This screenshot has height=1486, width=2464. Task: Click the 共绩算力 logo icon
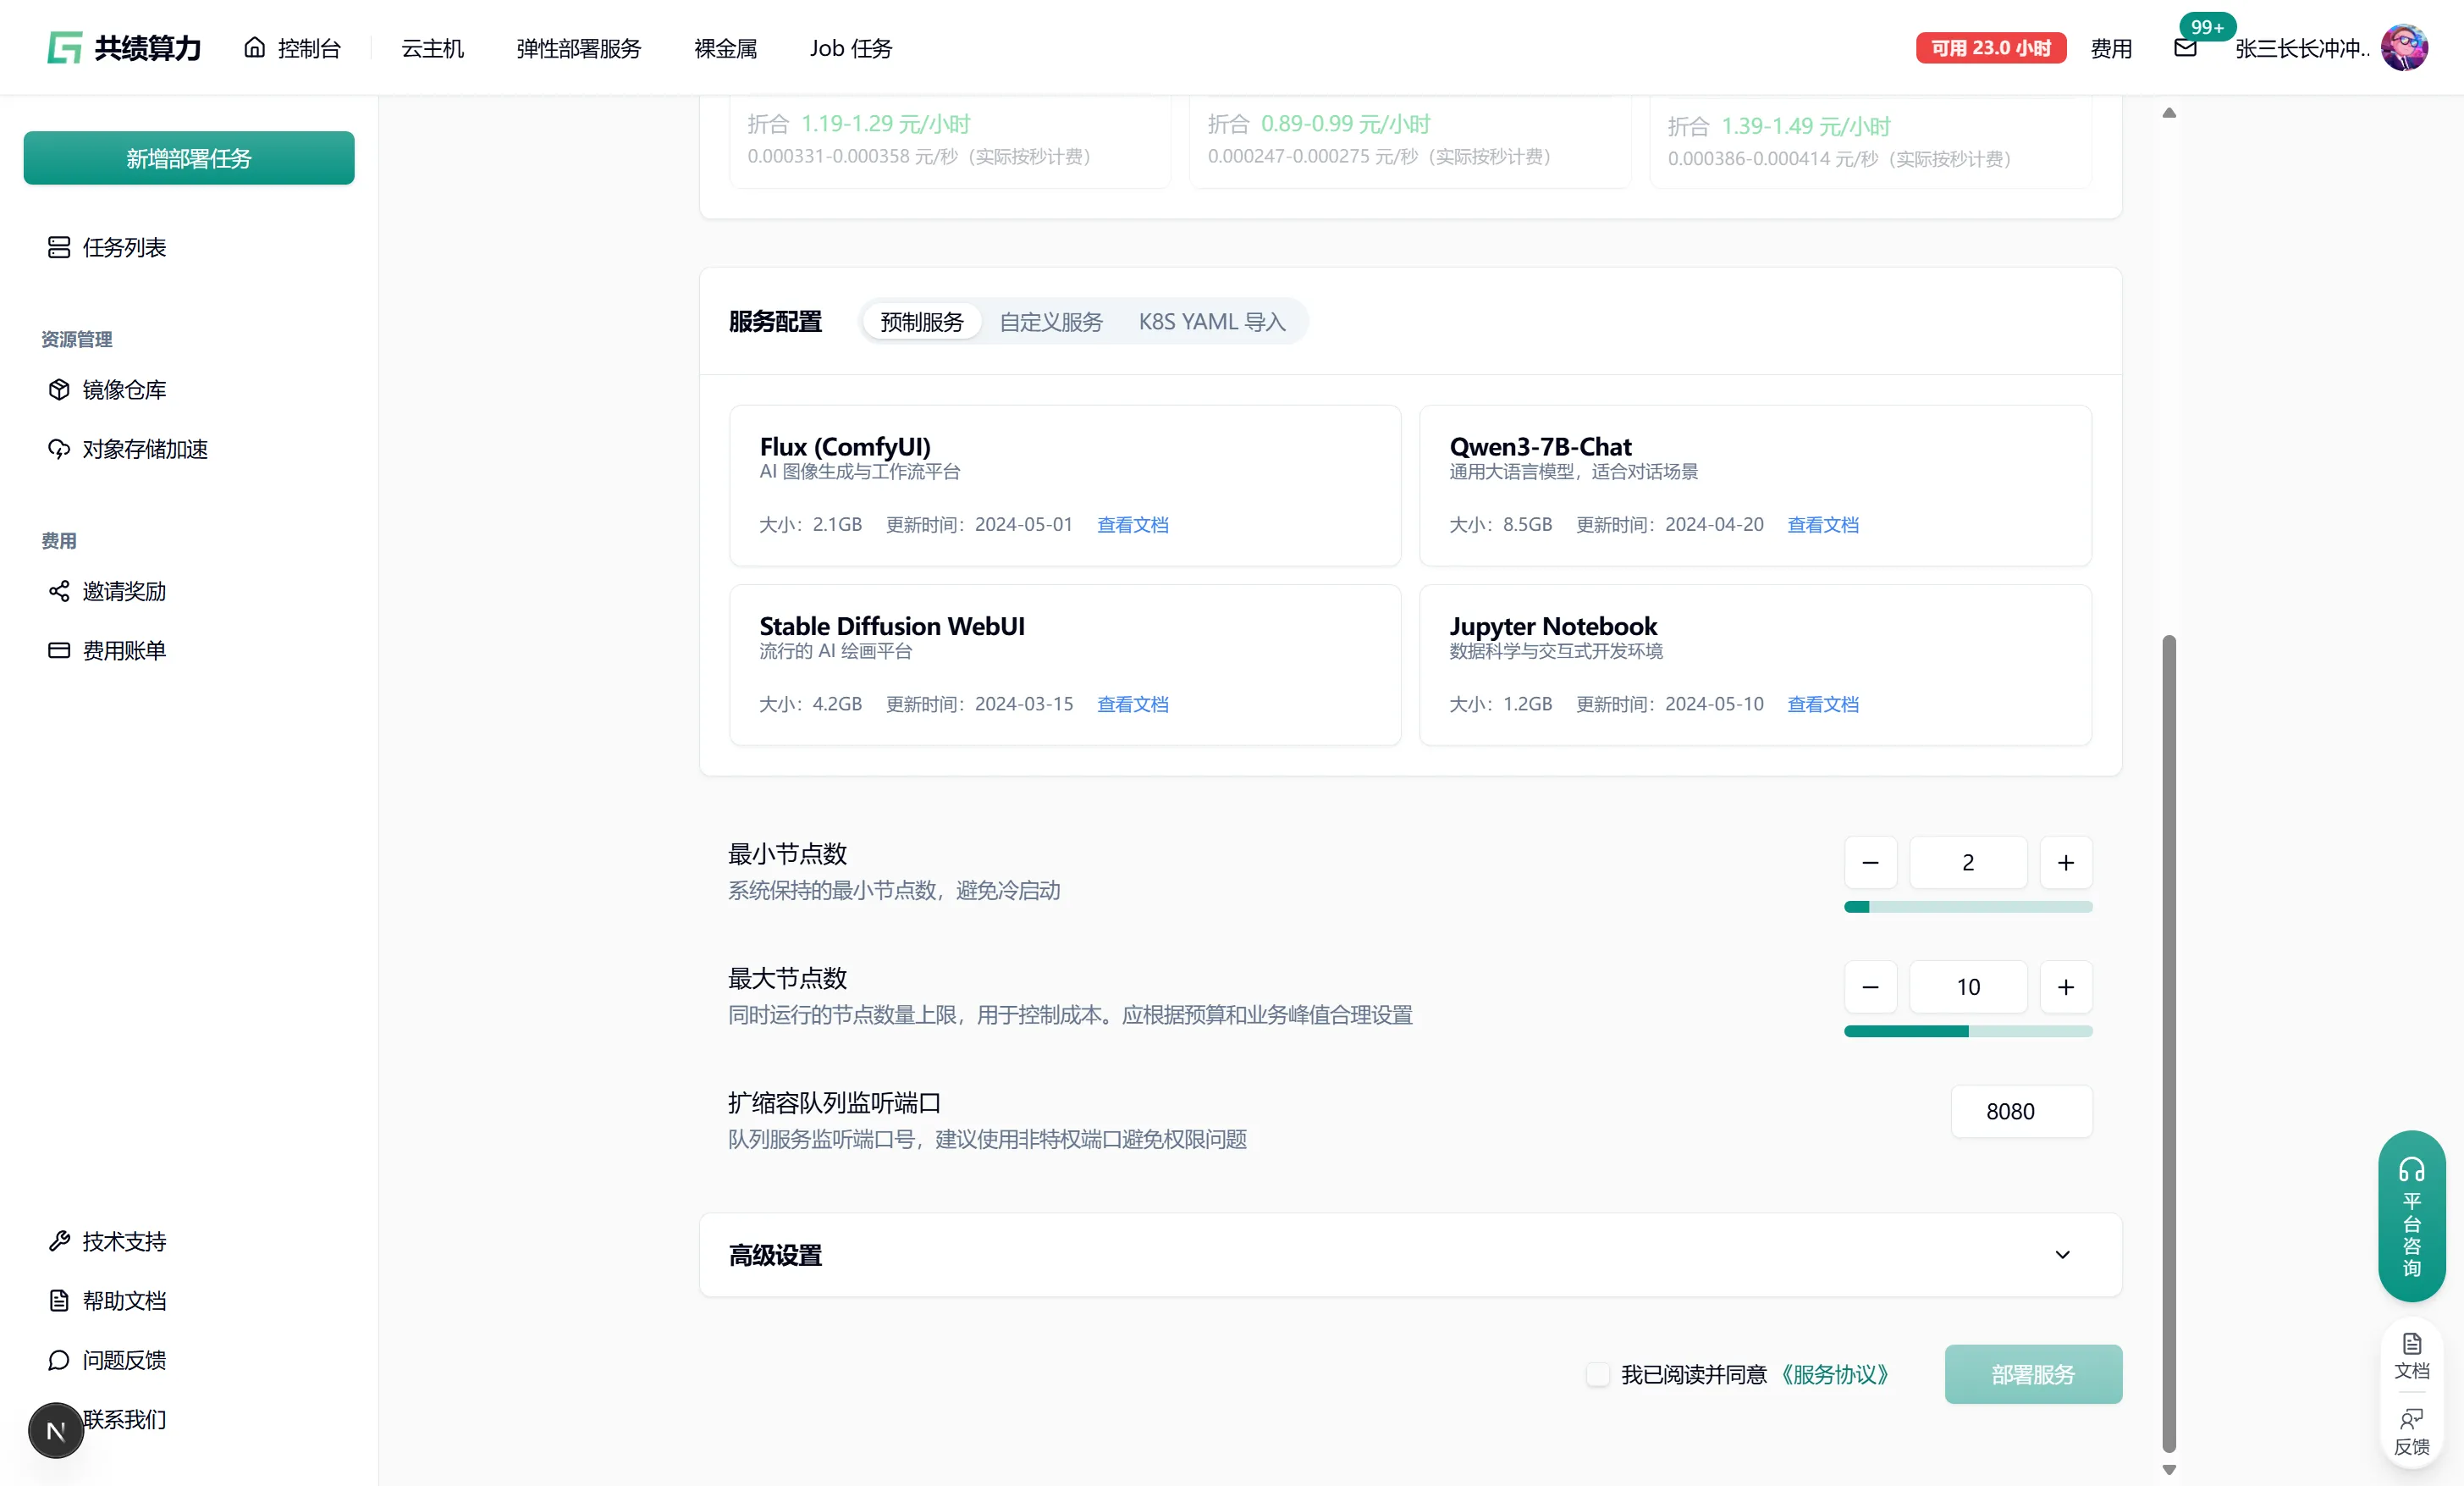coord(65,47)
